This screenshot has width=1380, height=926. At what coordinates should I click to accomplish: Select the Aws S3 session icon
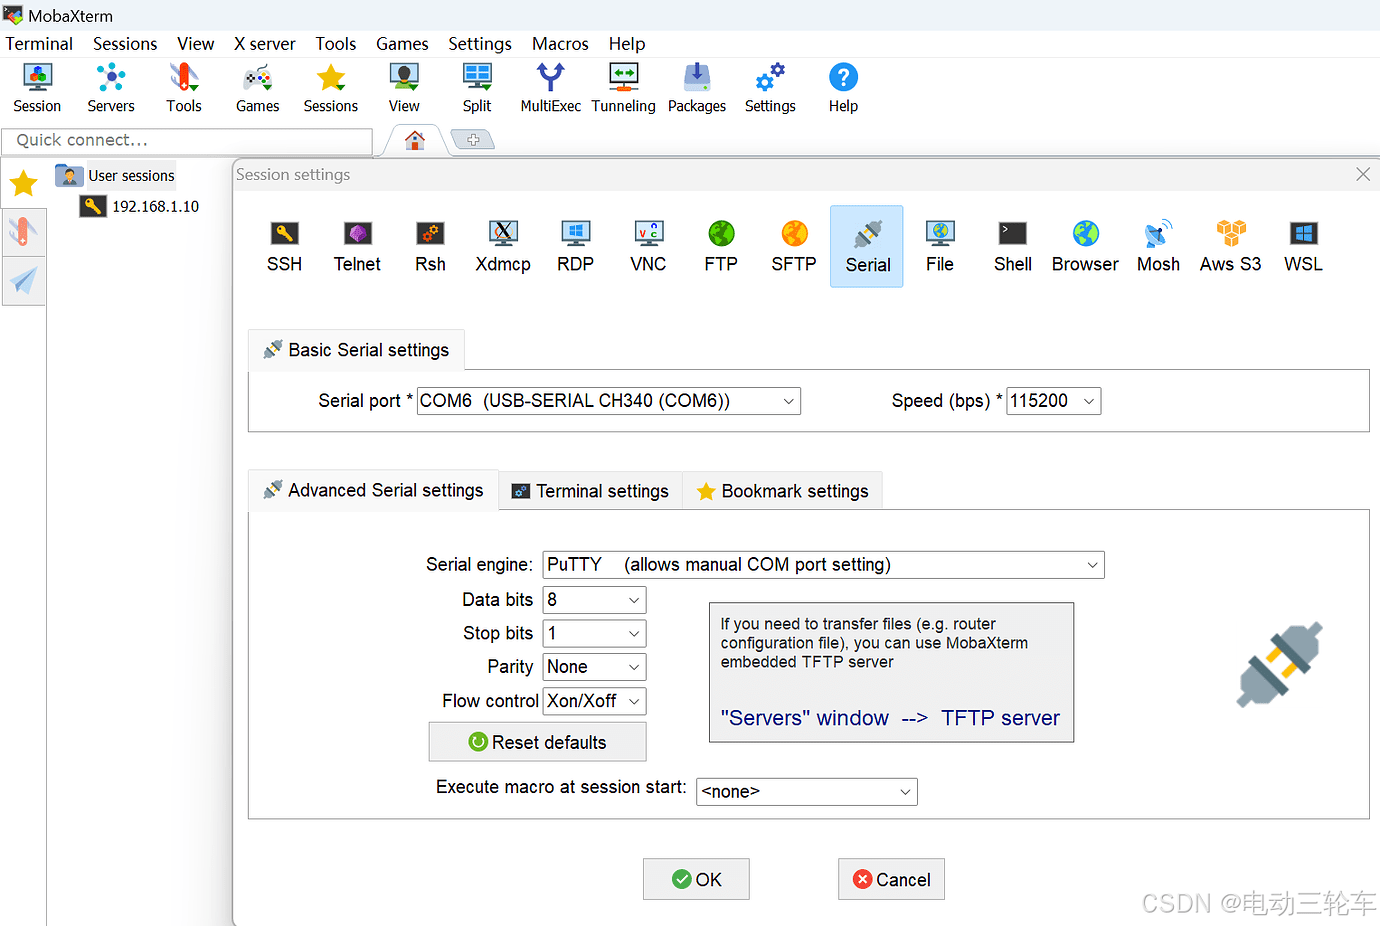point(1230,247)
